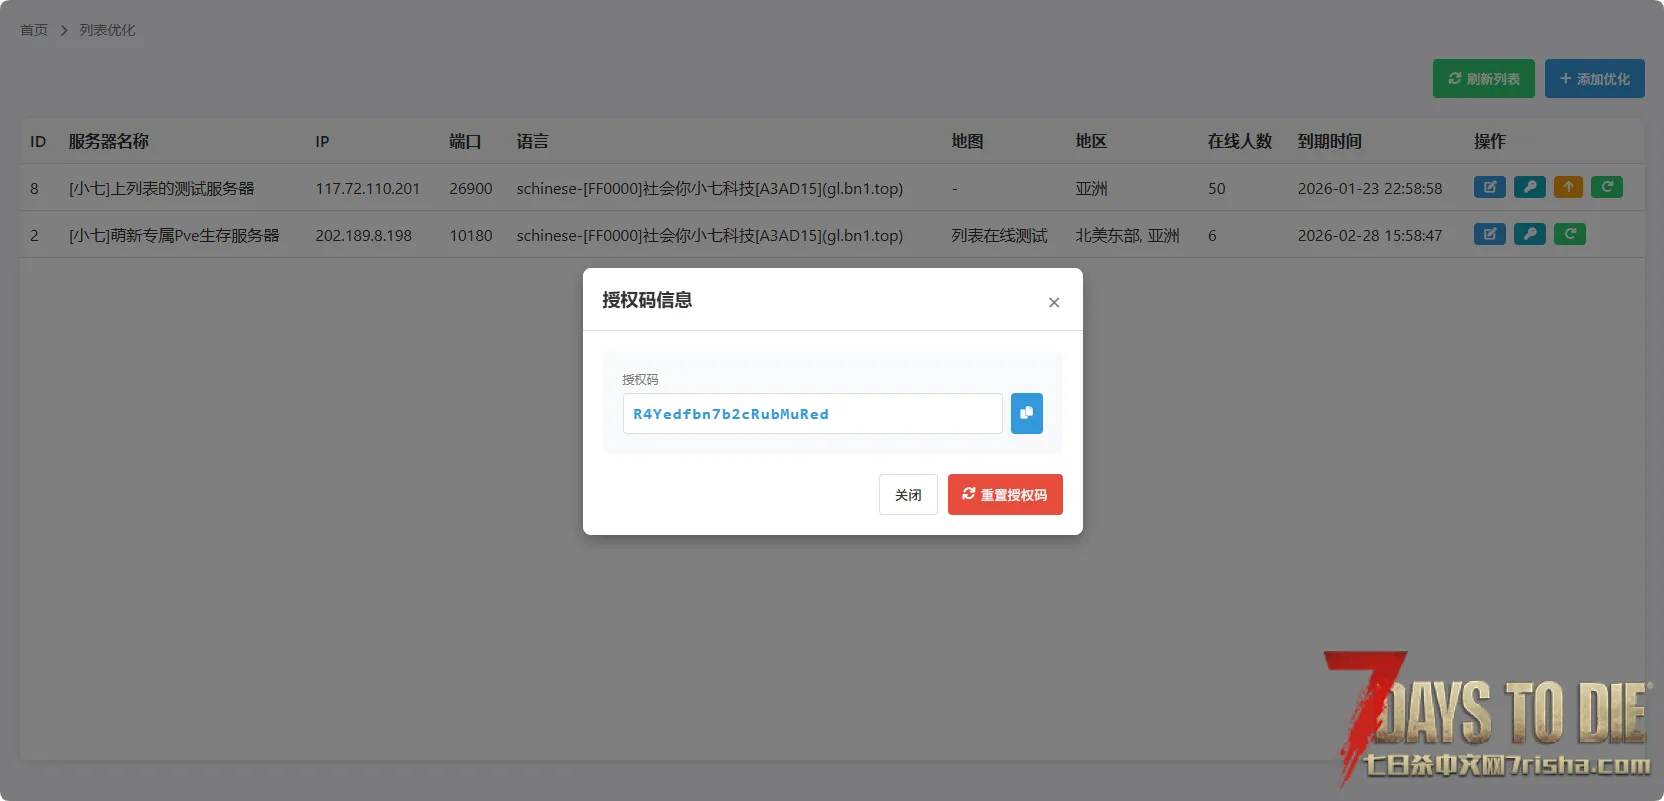1664x801 pixels.
Task: Edit server ID 8 with pencil icon
Action: 1489,187
